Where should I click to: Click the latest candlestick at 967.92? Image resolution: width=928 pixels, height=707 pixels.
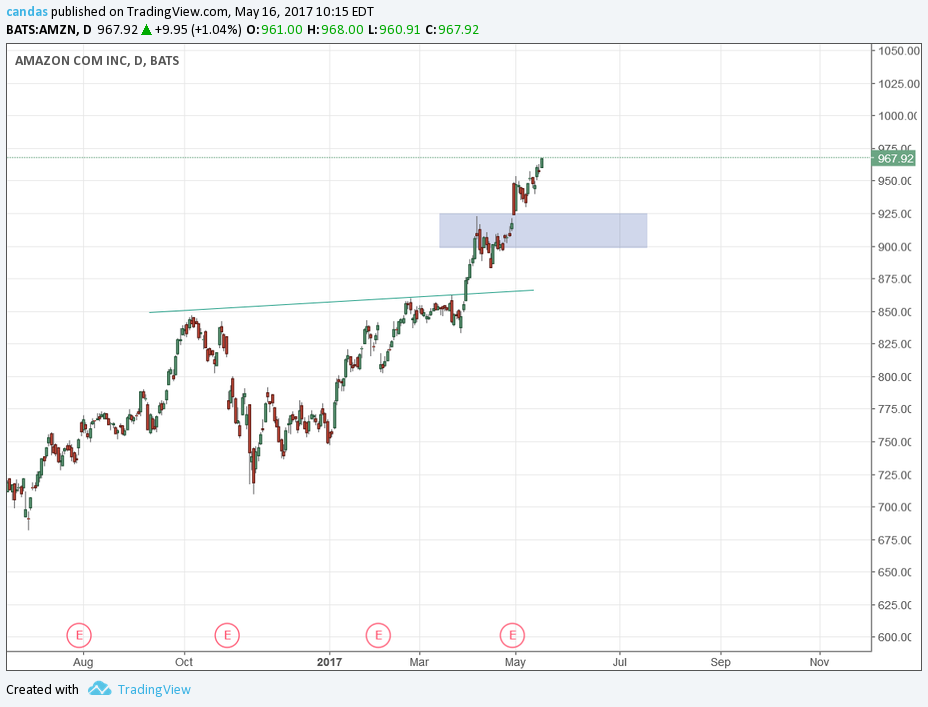pyautogui.click(x=542, y=163)
